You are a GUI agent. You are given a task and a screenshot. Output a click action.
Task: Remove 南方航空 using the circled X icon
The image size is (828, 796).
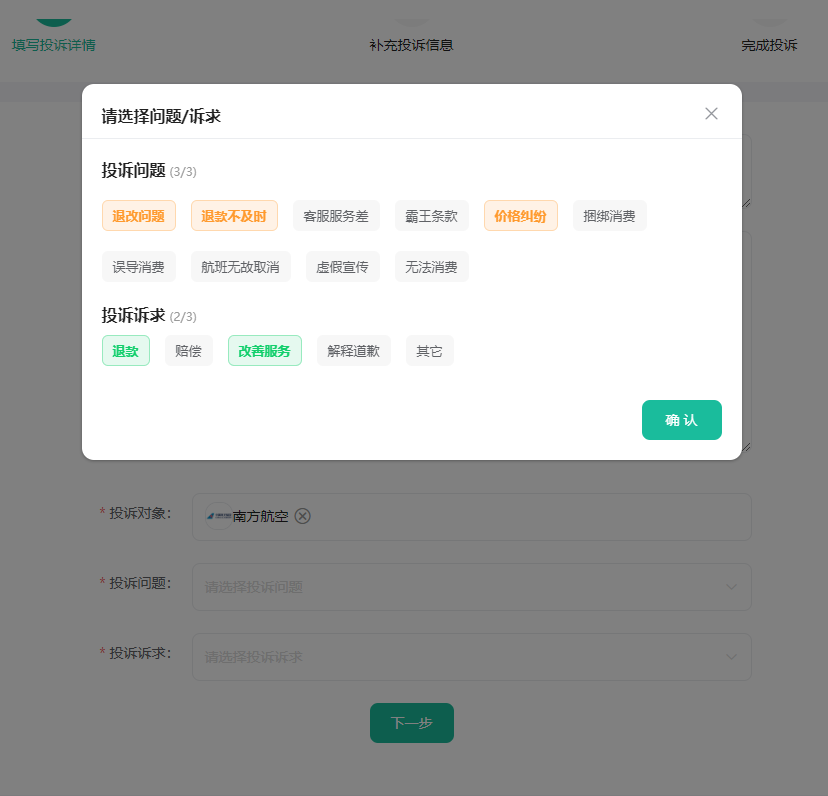pyautogui.click(x=303, y=516)
